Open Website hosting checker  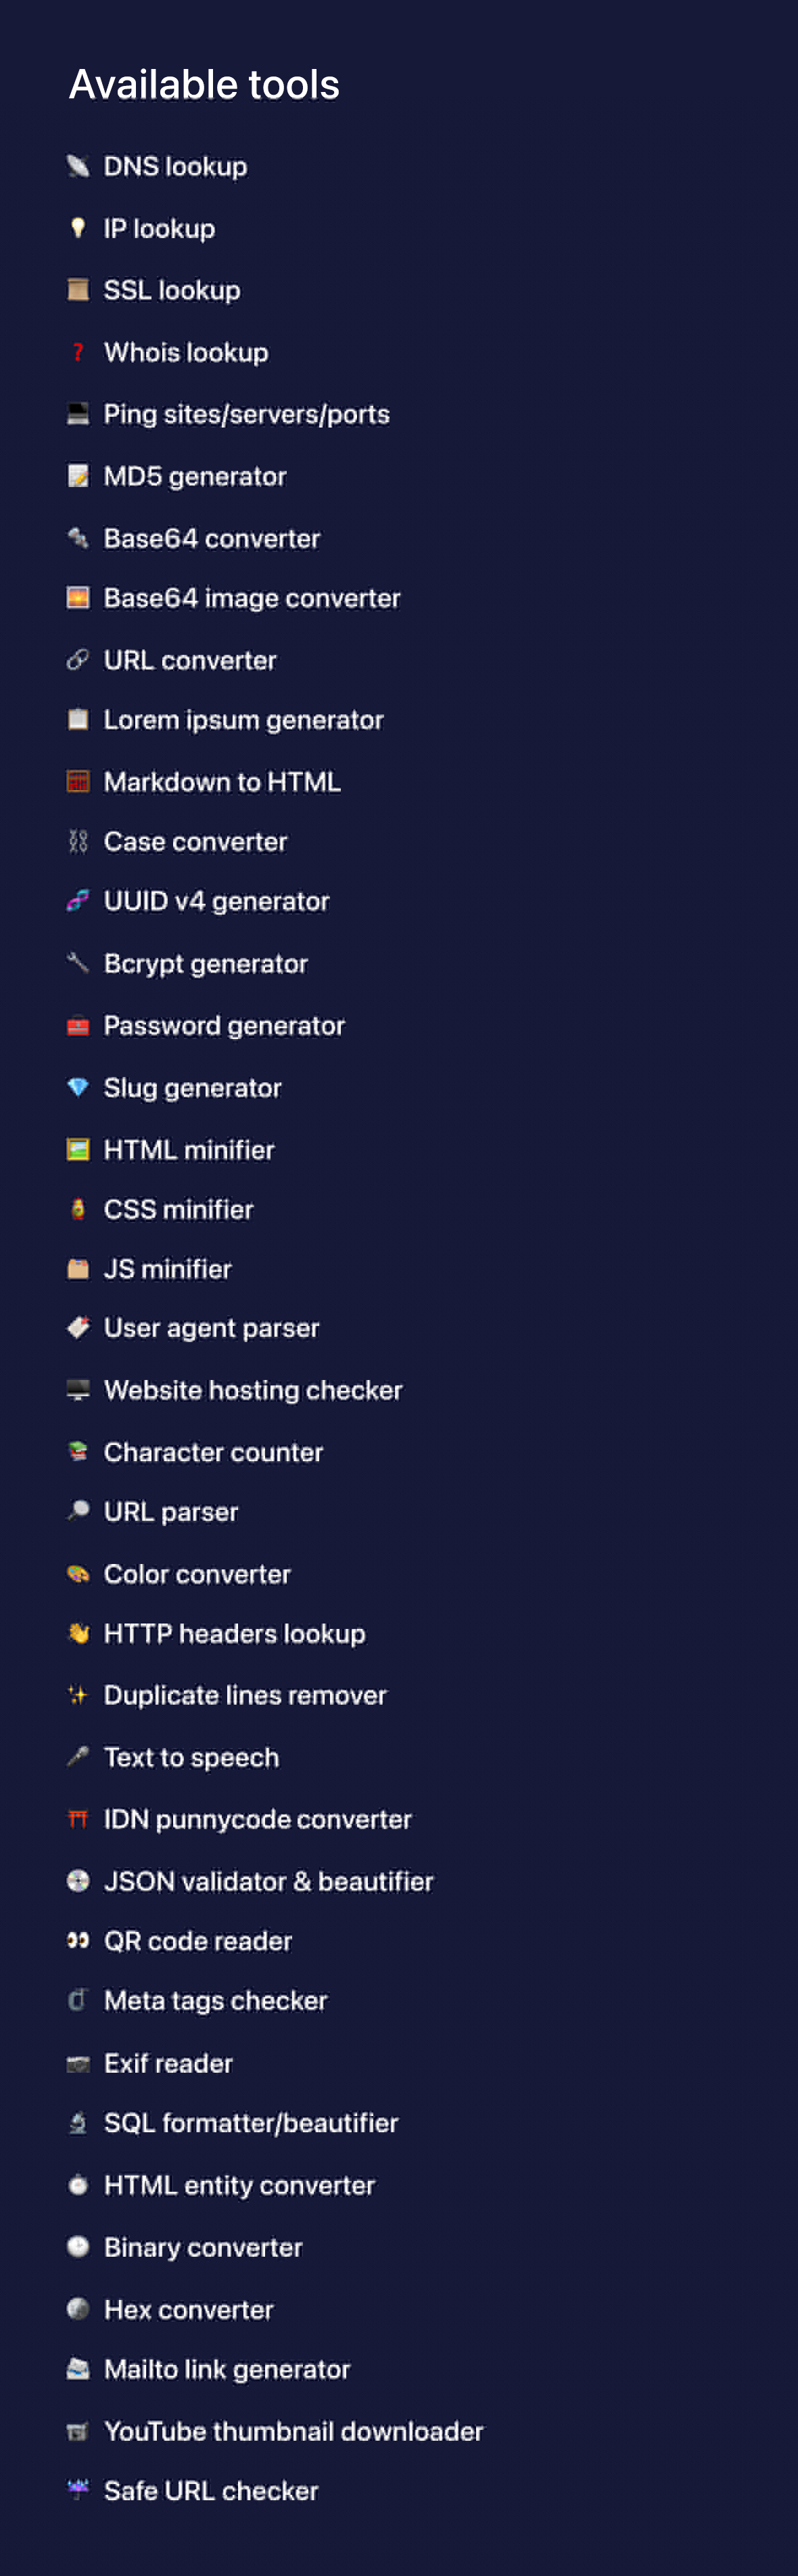click(x=253, y=1390)
